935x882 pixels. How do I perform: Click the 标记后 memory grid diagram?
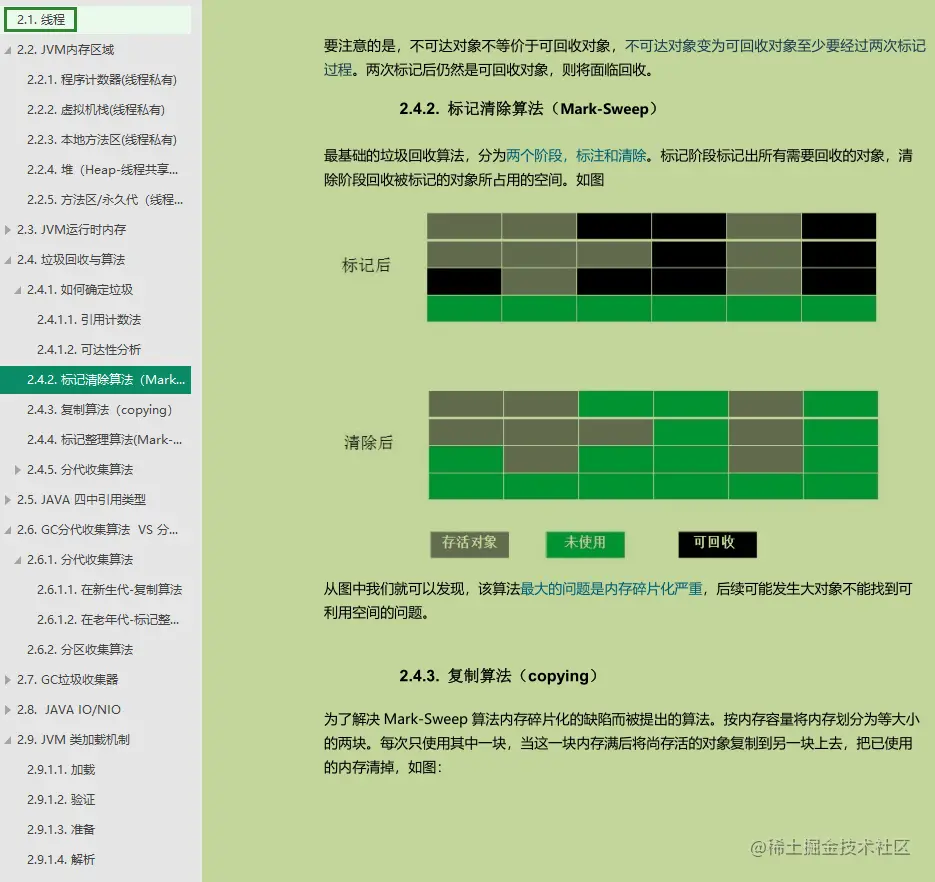point(651,267)
